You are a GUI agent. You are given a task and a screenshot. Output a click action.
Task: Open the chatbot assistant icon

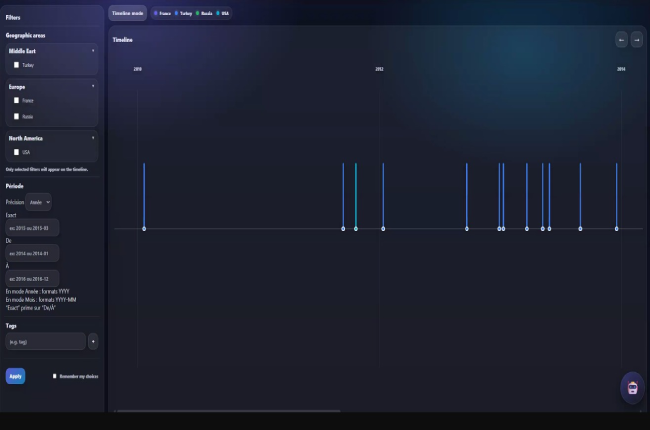631,387
